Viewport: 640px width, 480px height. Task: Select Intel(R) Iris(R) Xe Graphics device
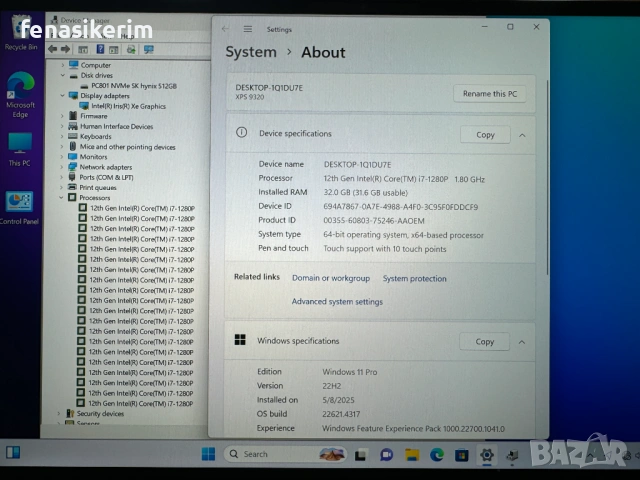[x=128, y=106]
